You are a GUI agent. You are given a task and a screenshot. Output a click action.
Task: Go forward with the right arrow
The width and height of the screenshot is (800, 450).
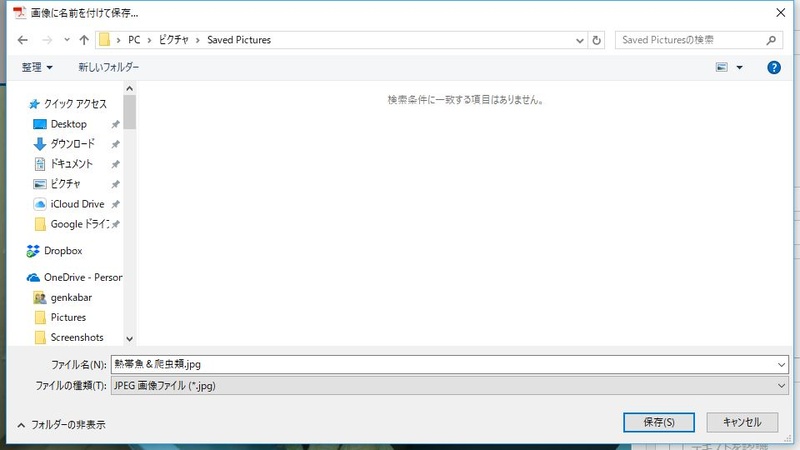point(47,40)
